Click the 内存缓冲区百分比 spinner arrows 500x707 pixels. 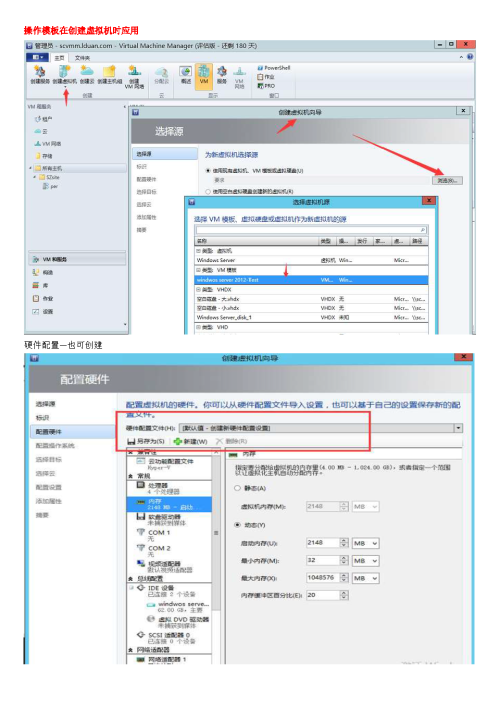pyautogui.click(x=344, y=595)
